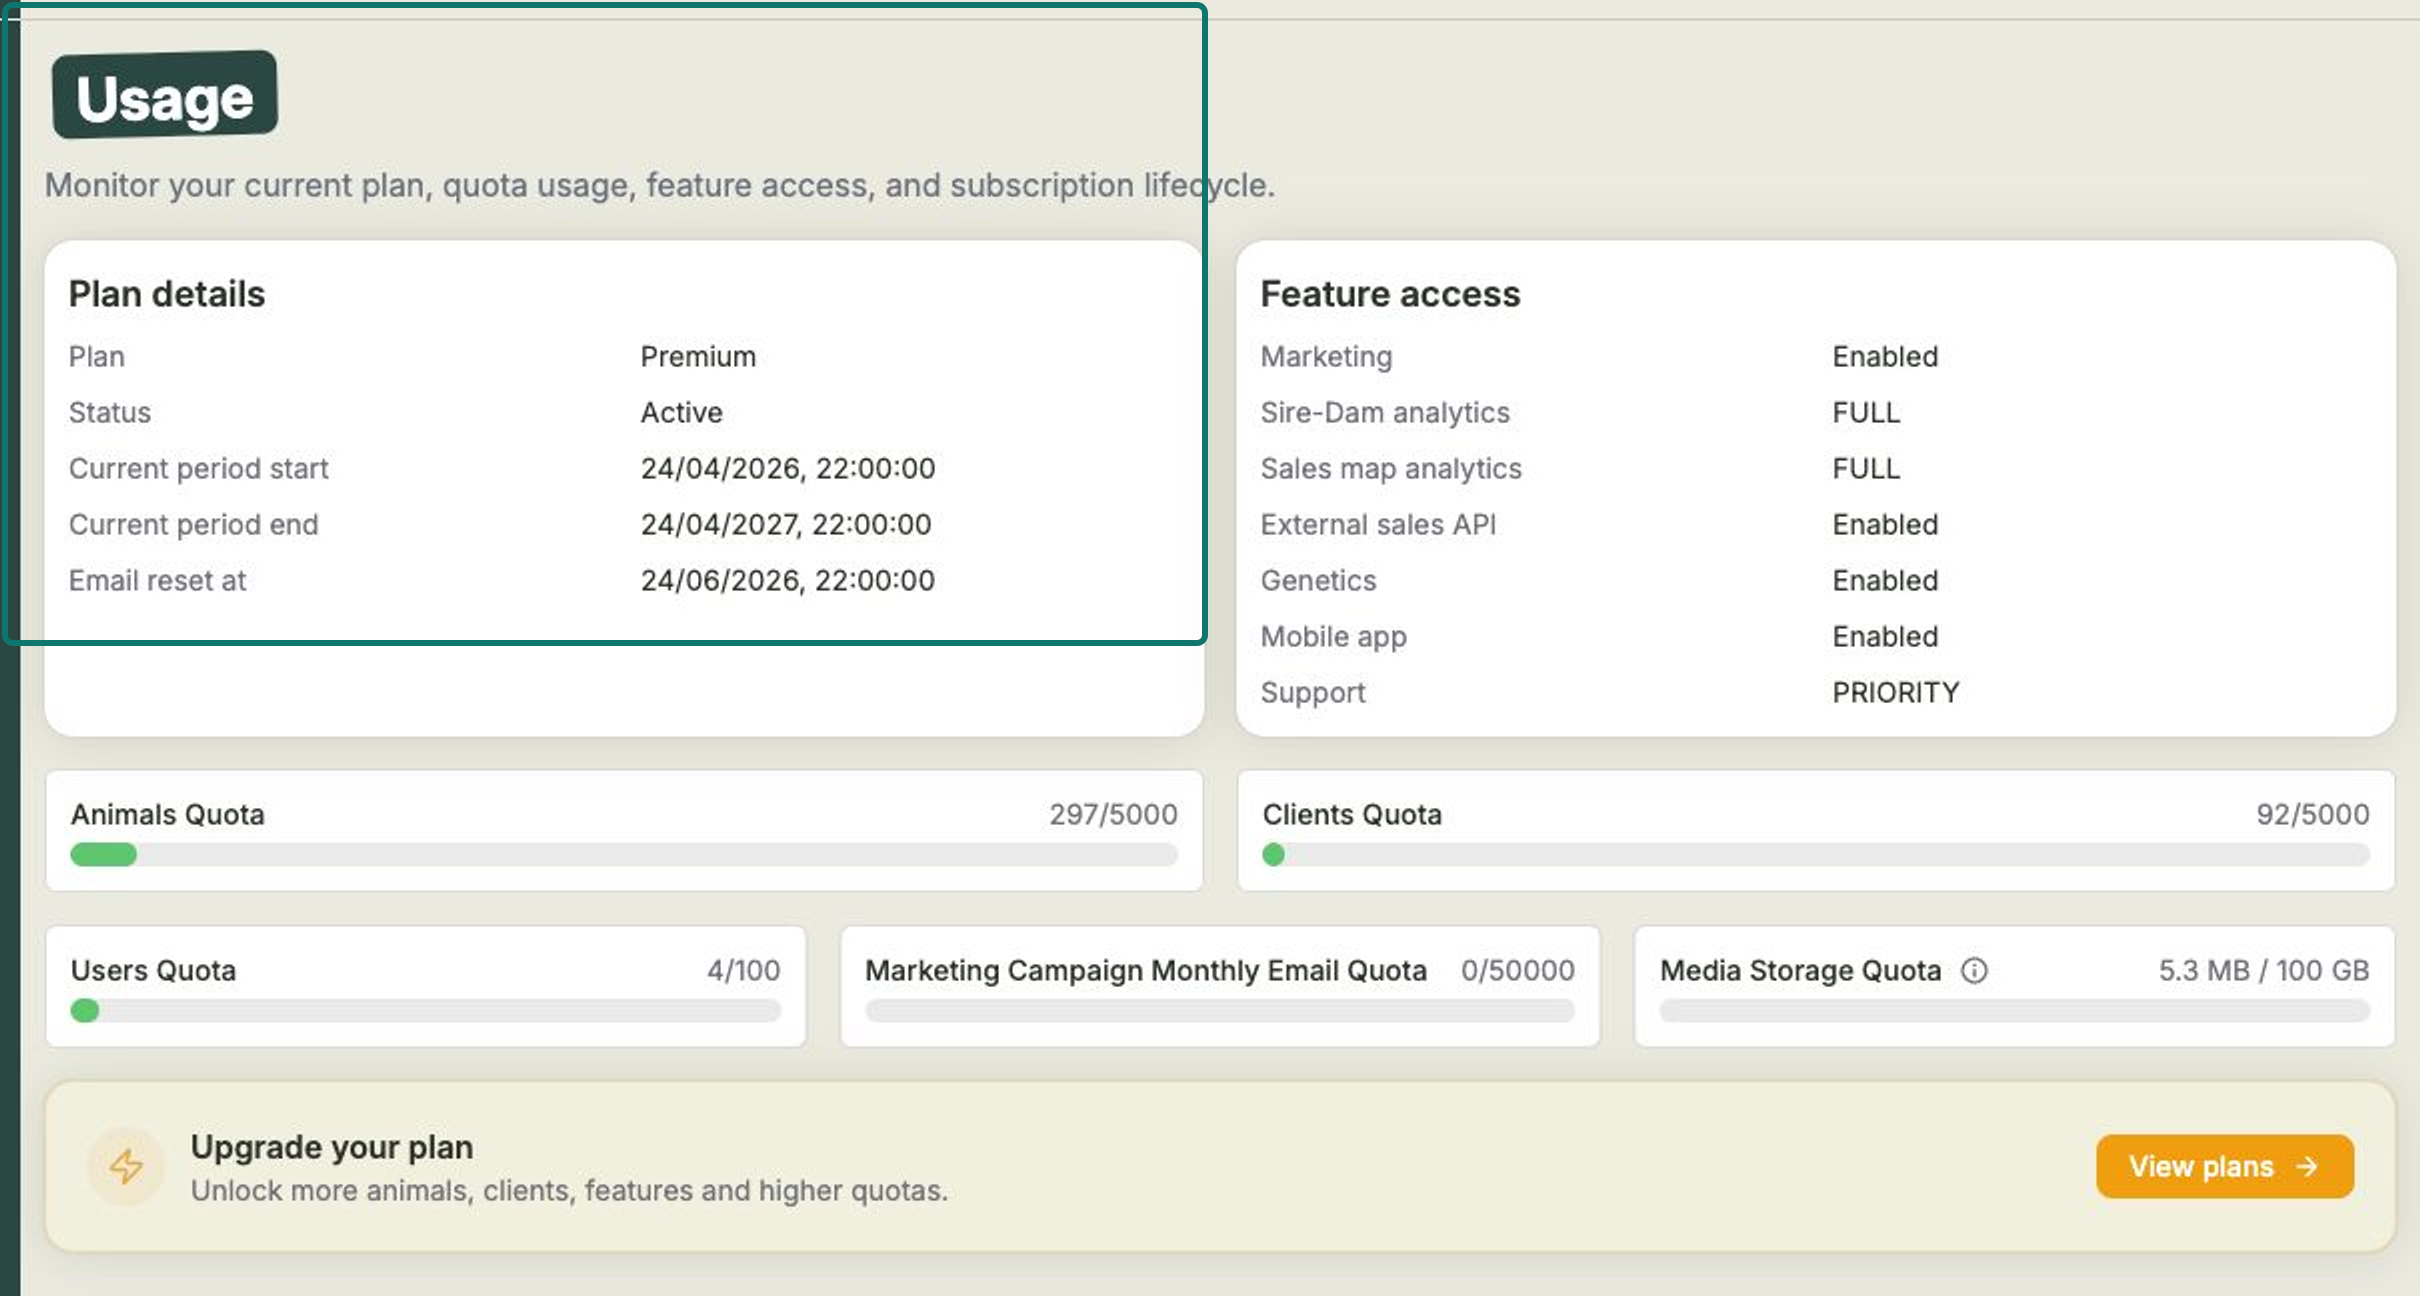Screen dimensions: 2420x1296
Task: Click the Users Quota progress bar
Action: [425, 1011]
